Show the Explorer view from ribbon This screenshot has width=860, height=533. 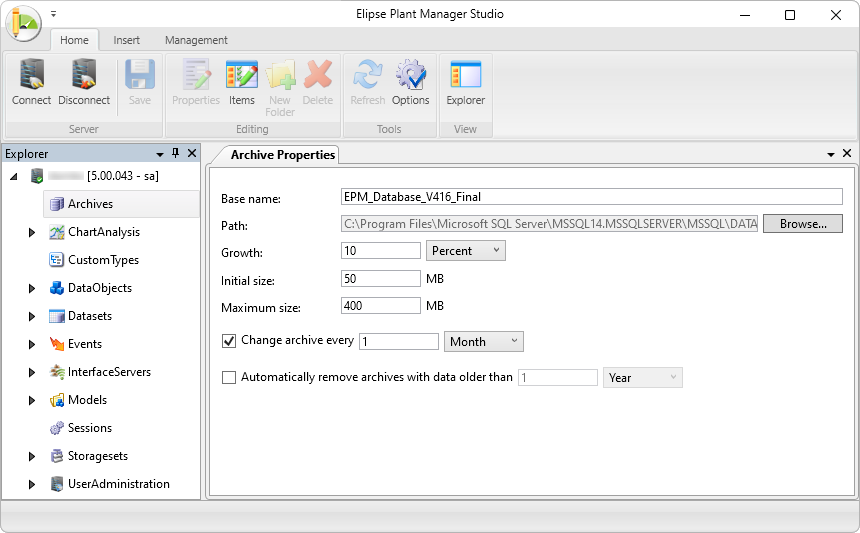click(x=465, y=83)
